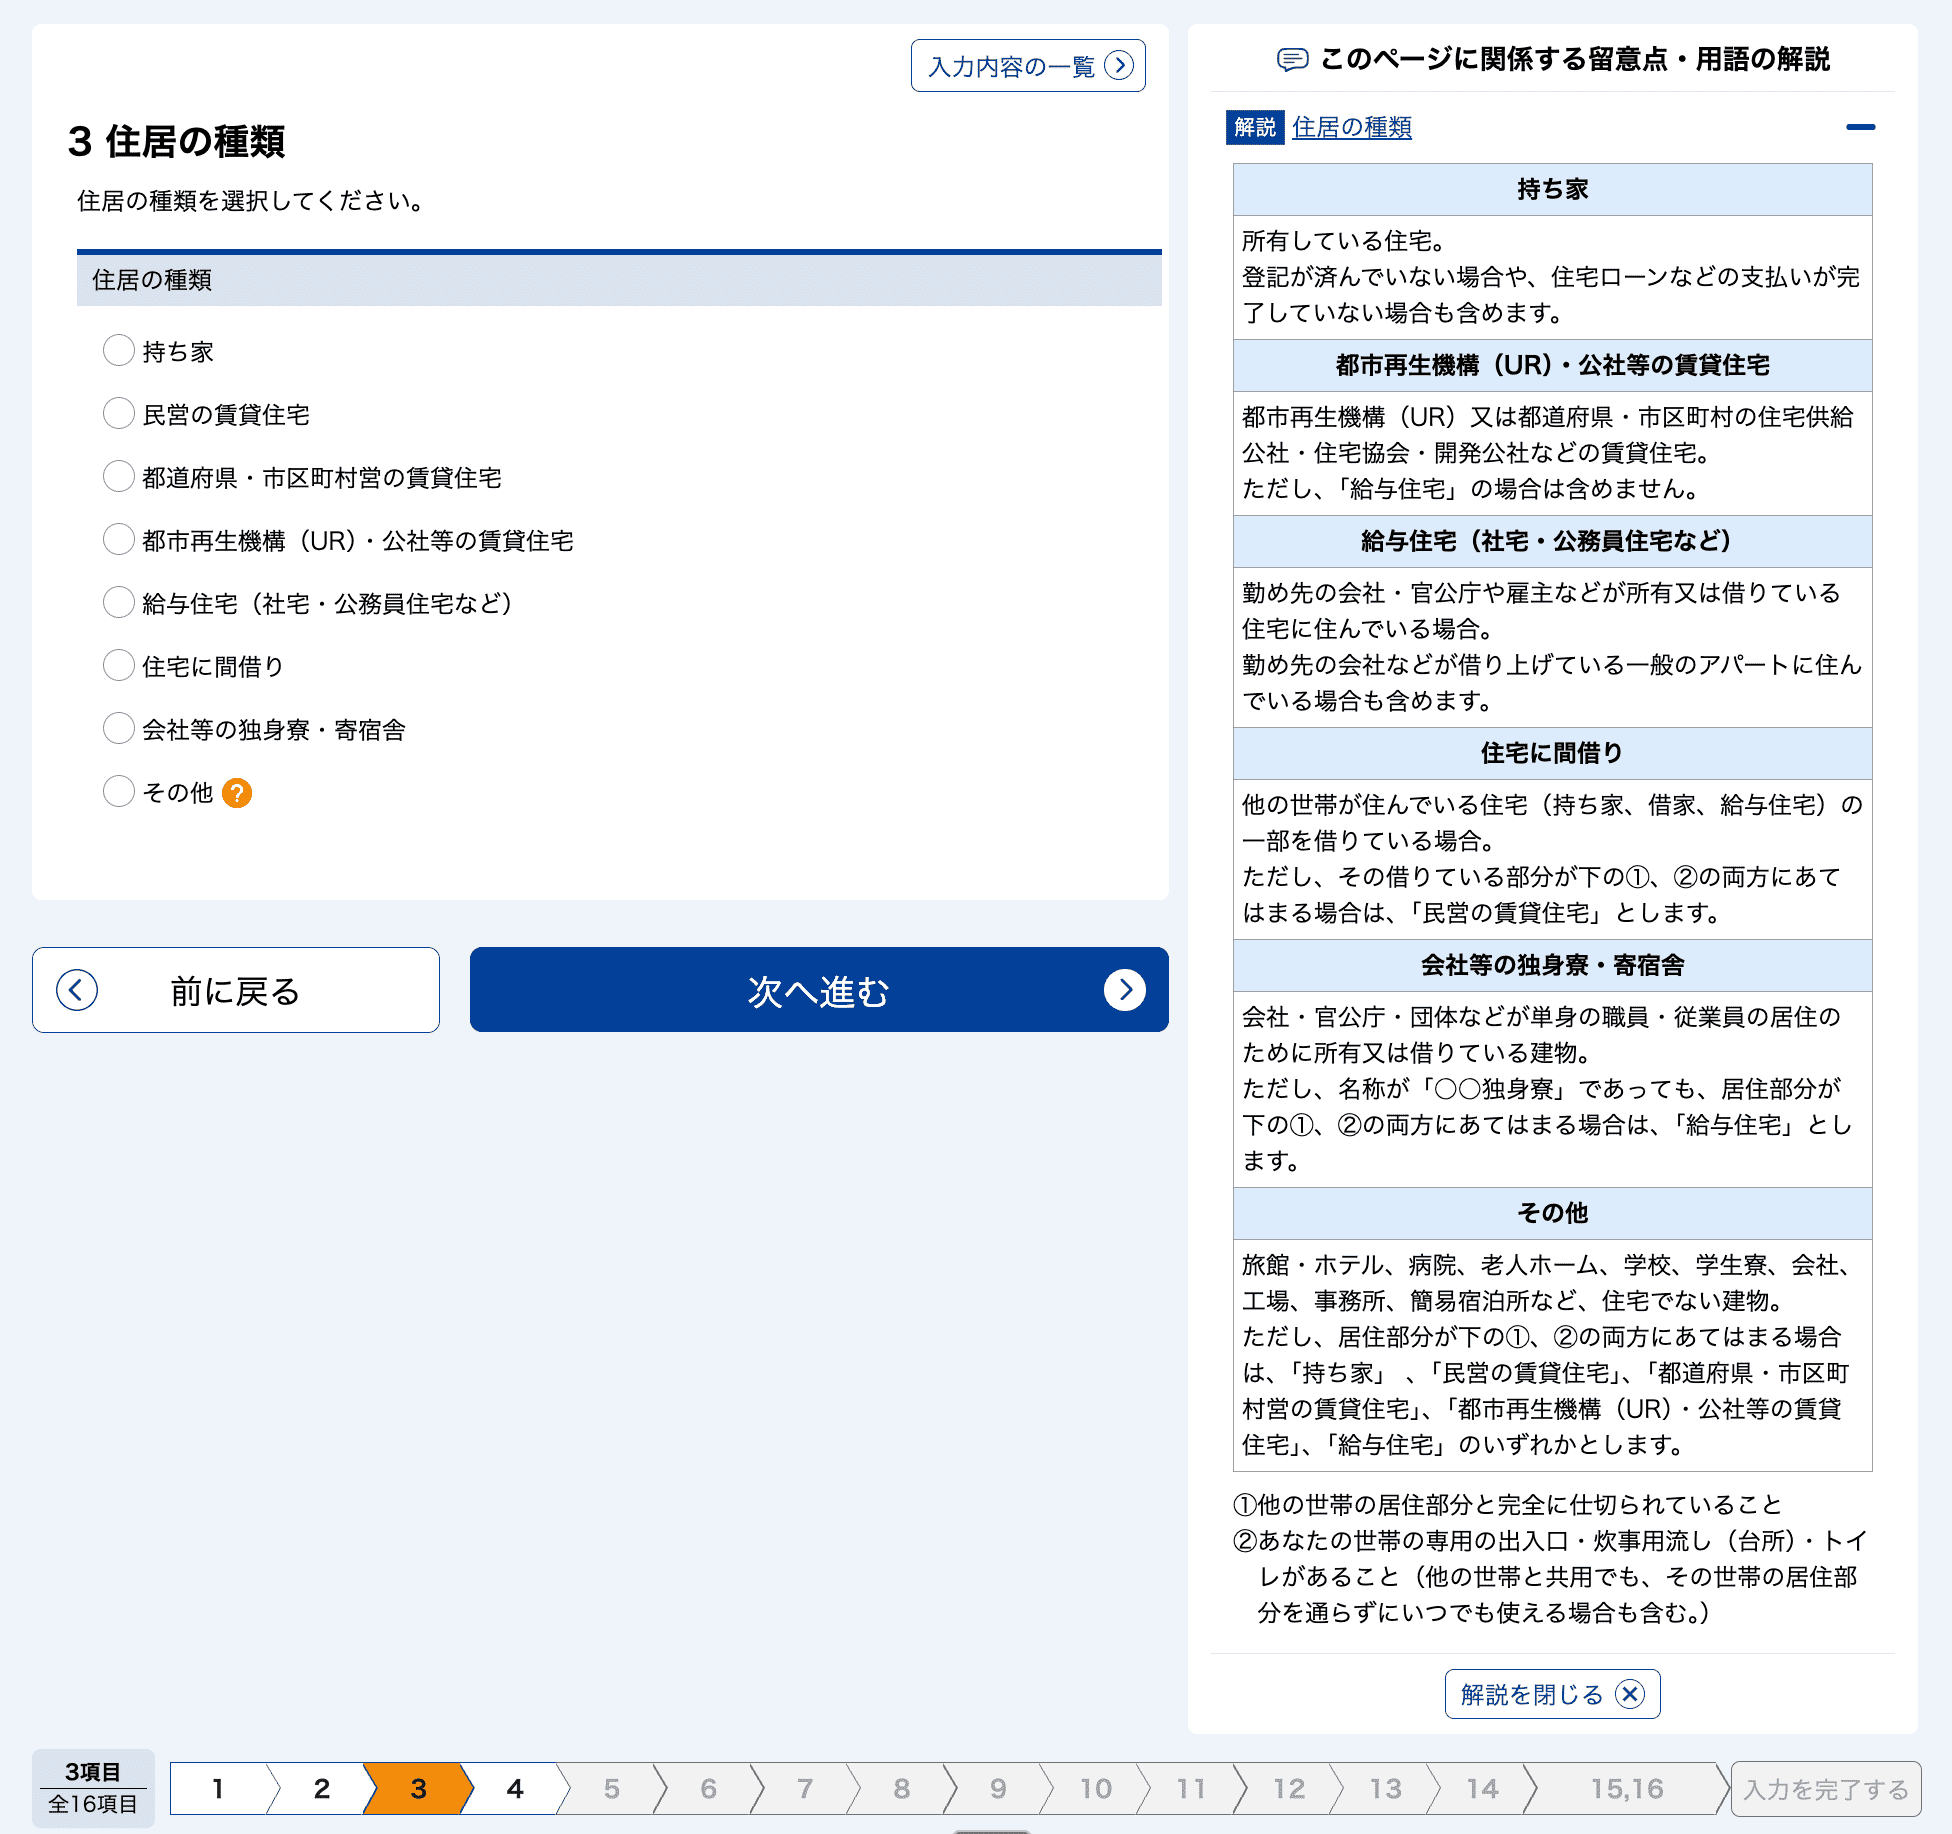Image resolution: width=1952 pixels, height=1834 pixels.
Task: Select the 持ち家 radio option
Action: (x=119, y=351)
